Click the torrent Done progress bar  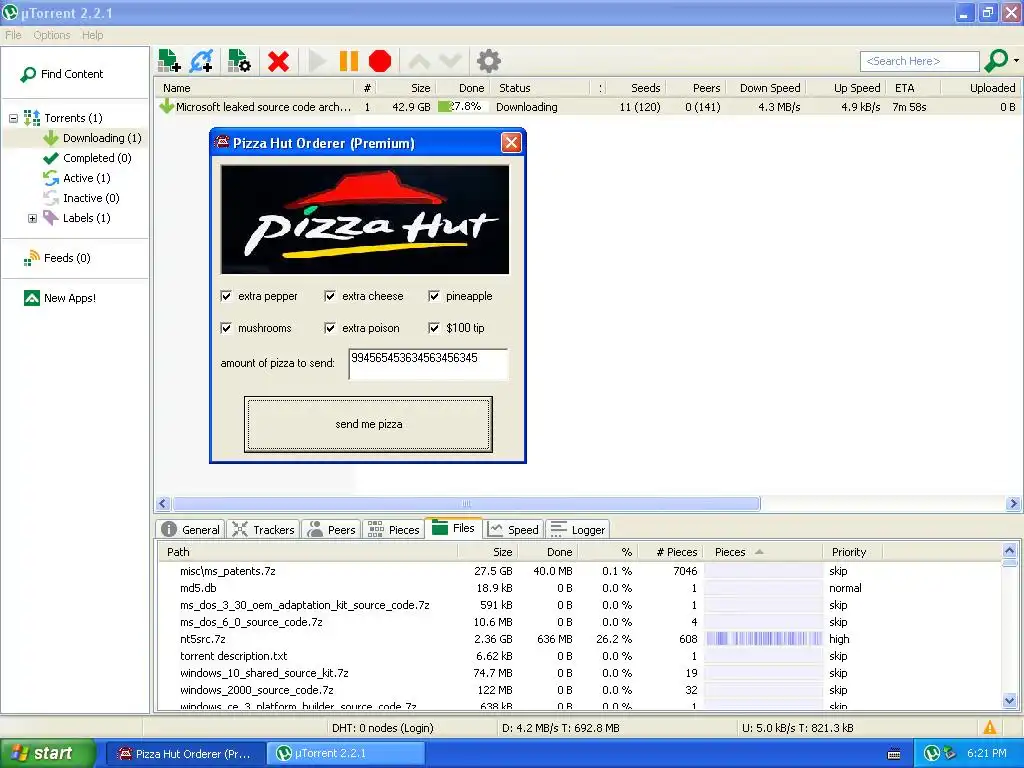tap(462, 106)
